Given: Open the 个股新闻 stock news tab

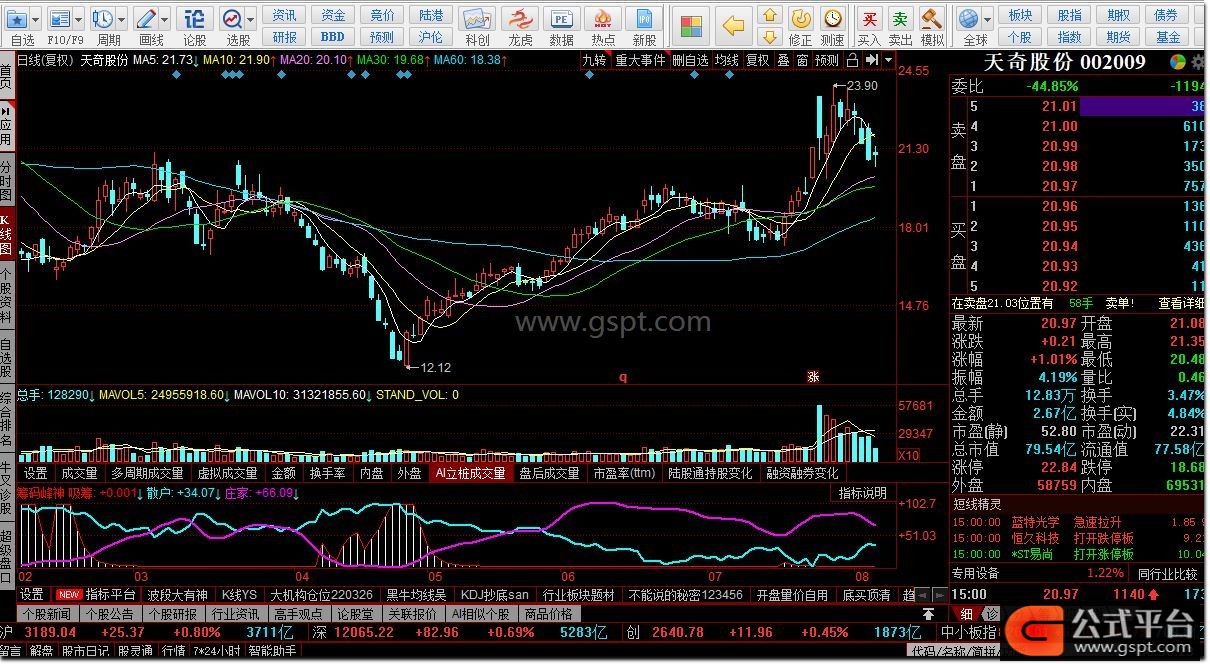Looking at the screenshot, I should (47, 614).
